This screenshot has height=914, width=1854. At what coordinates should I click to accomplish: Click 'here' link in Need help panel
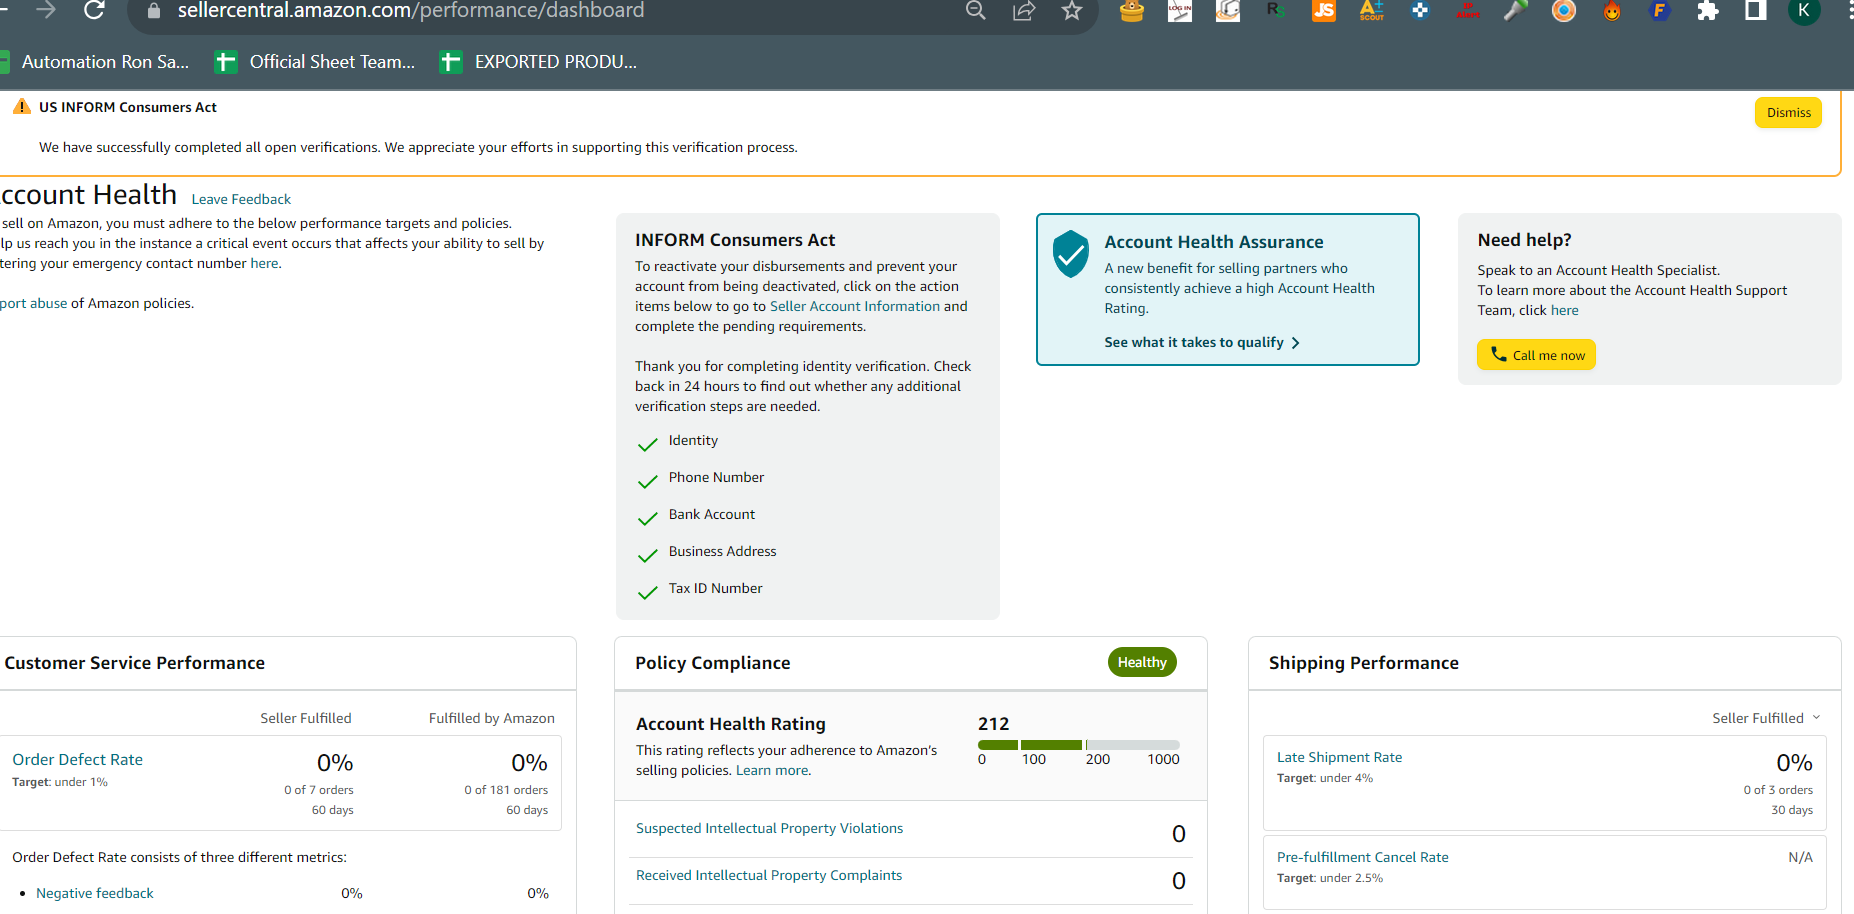pyautogui.click(x=1564, y=310)
